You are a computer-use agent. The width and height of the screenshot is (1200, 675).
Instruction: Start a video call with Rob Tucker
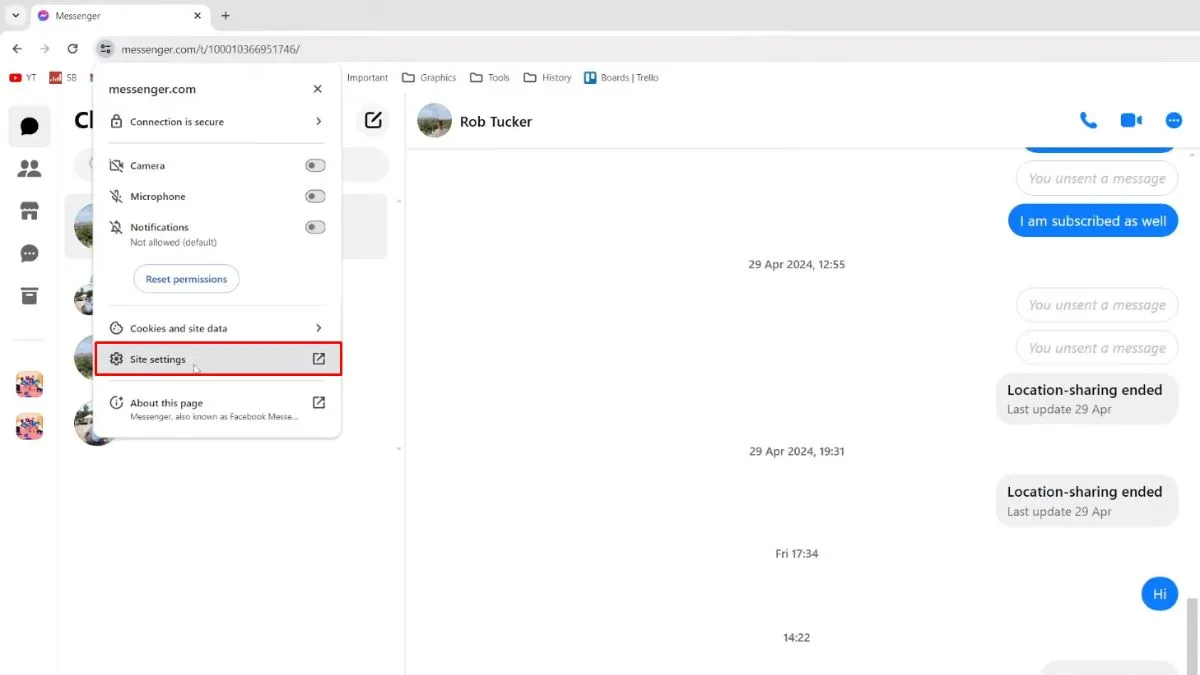(x=1130, y=120)
